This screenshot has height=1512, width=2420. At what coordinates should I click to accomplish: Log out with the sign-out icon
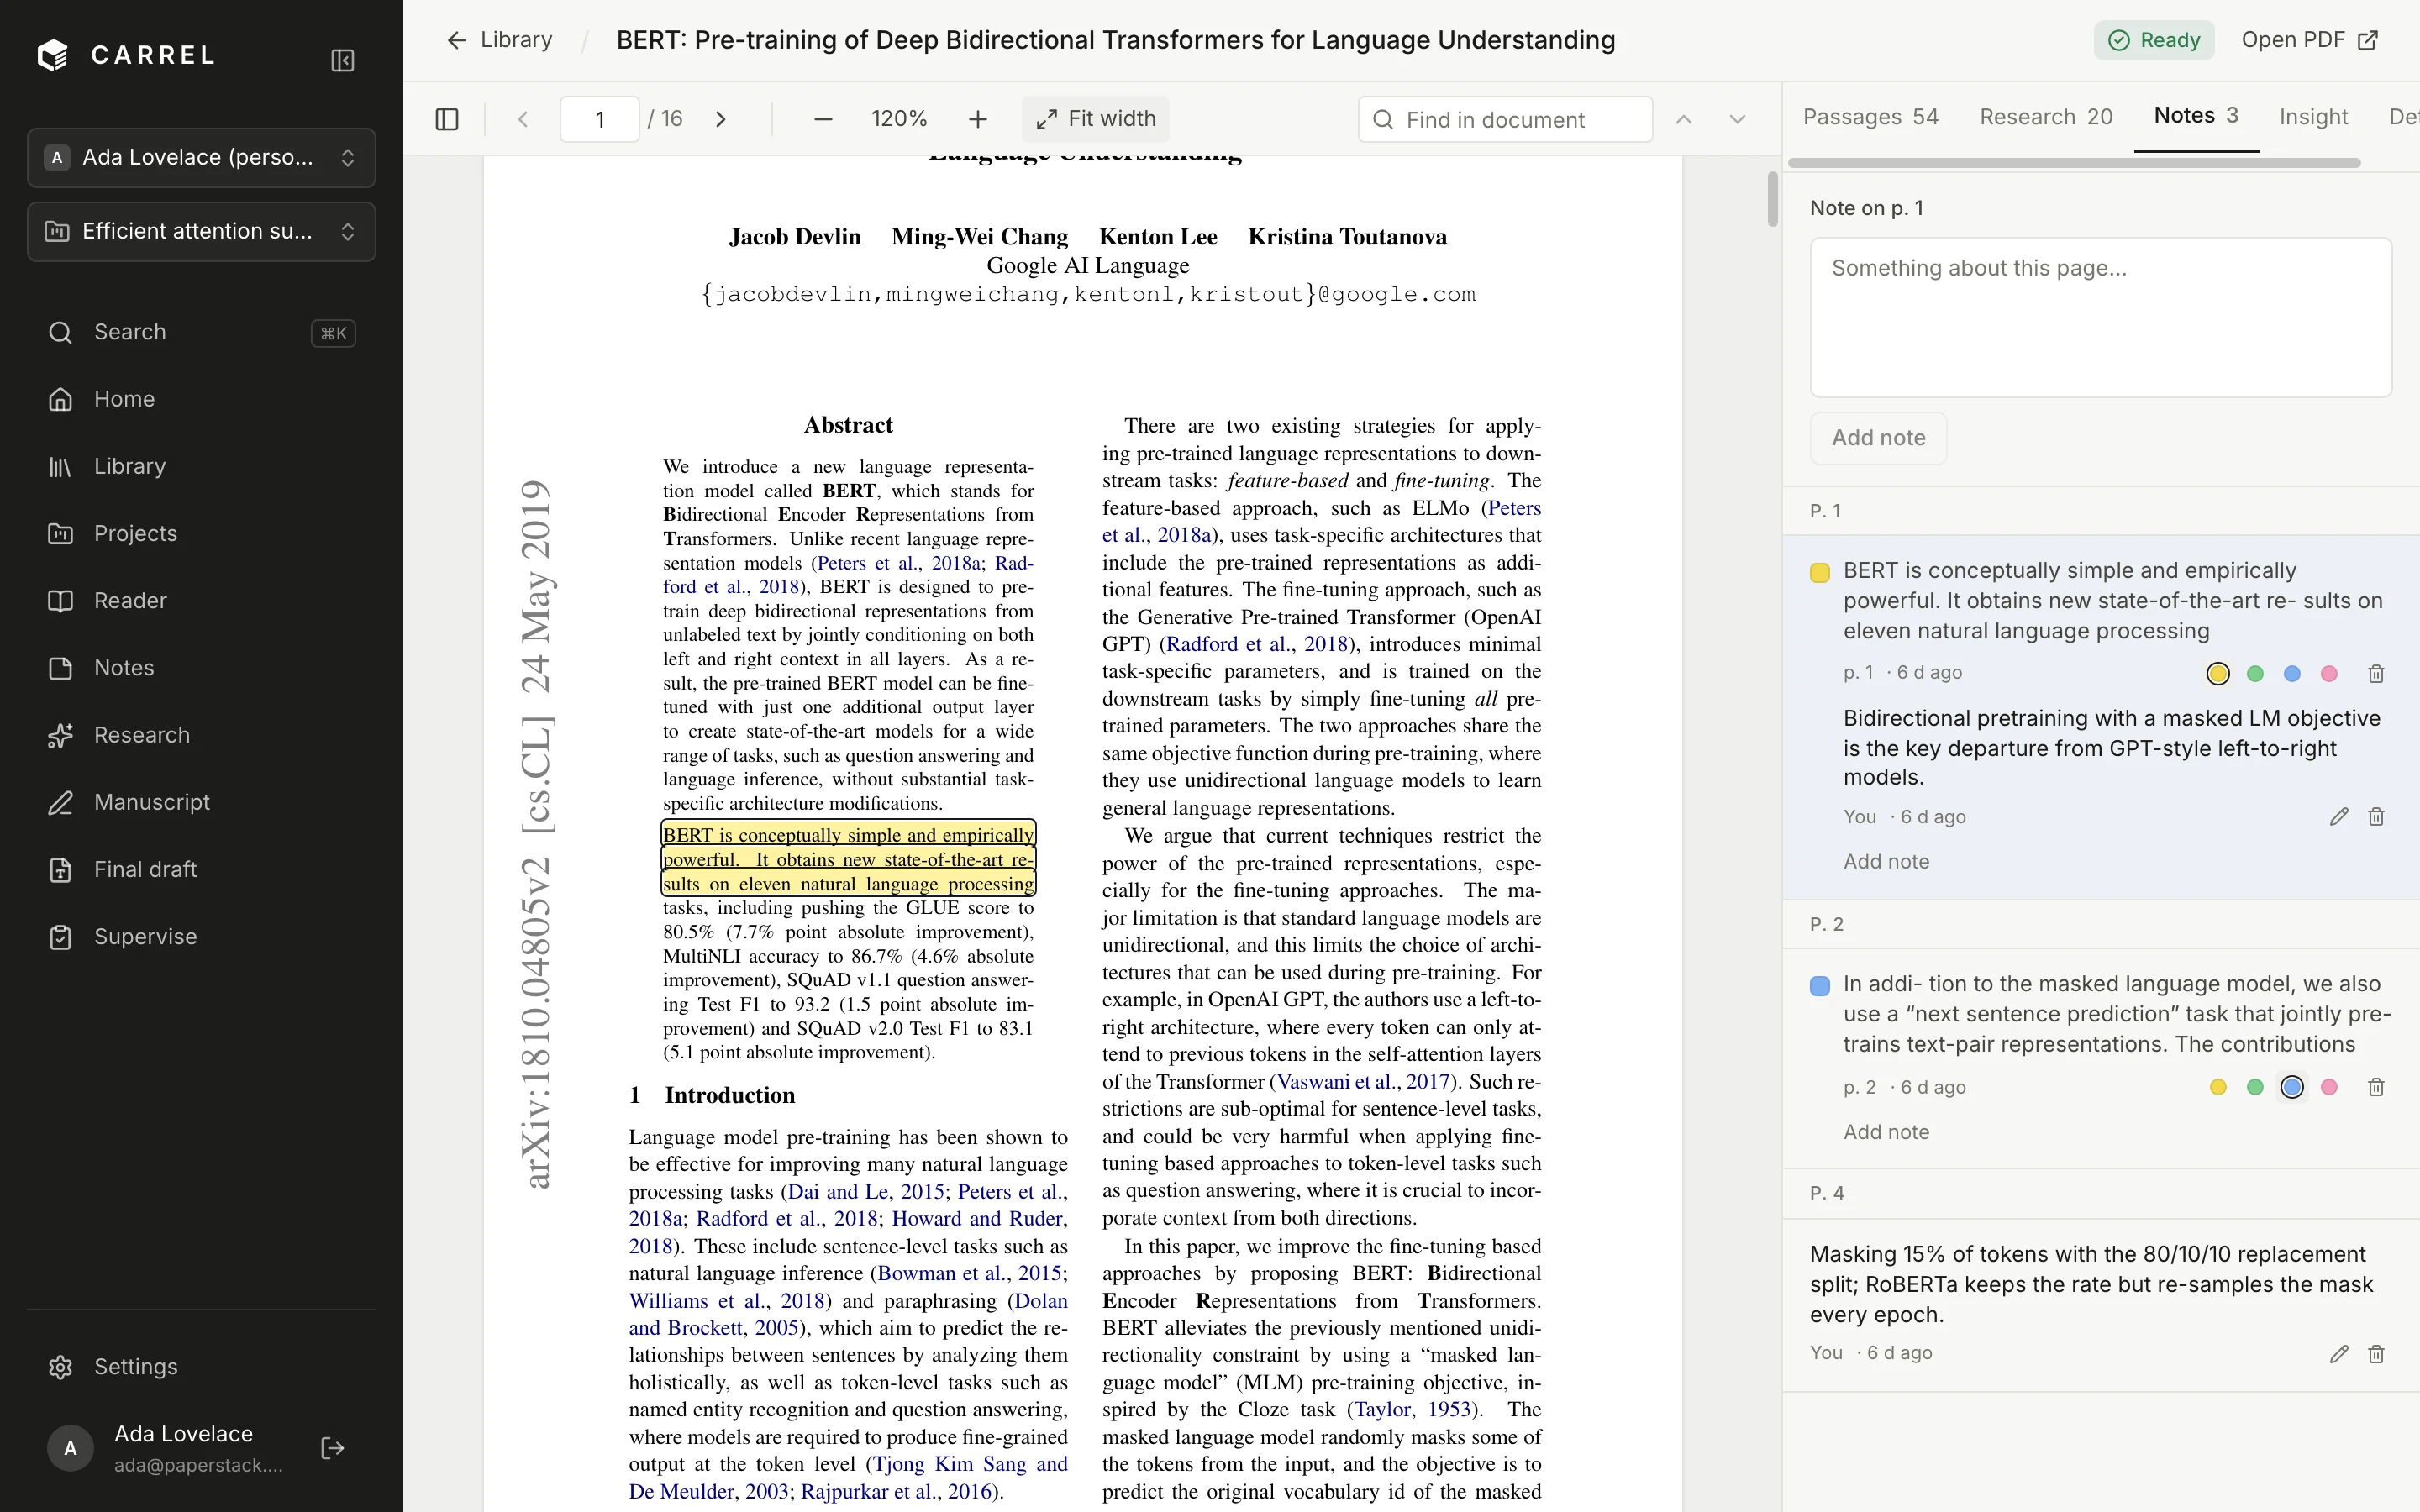point(332,1448)
